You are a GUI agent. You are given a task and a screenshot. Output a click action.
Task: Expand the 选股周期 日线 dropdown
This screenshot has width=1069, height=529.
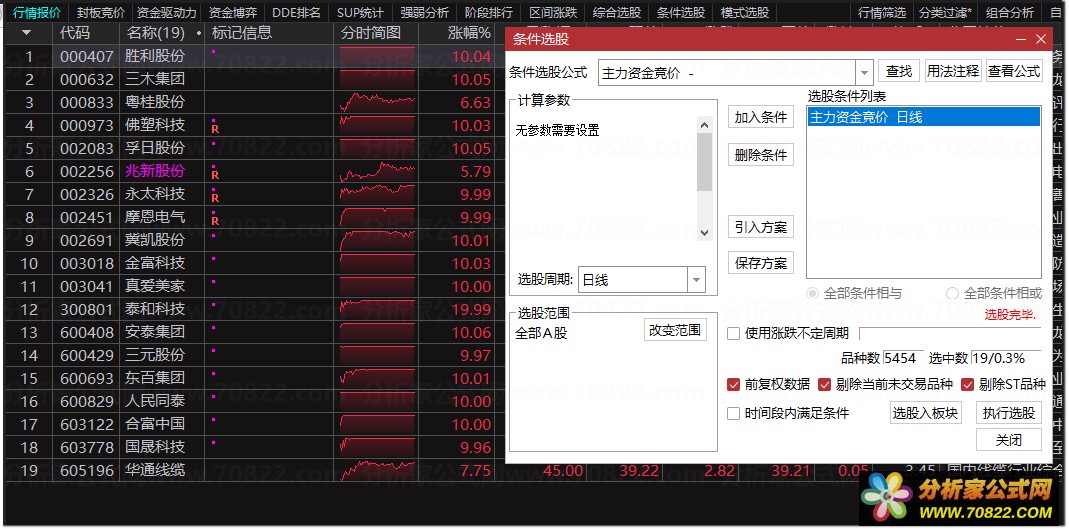696,279
